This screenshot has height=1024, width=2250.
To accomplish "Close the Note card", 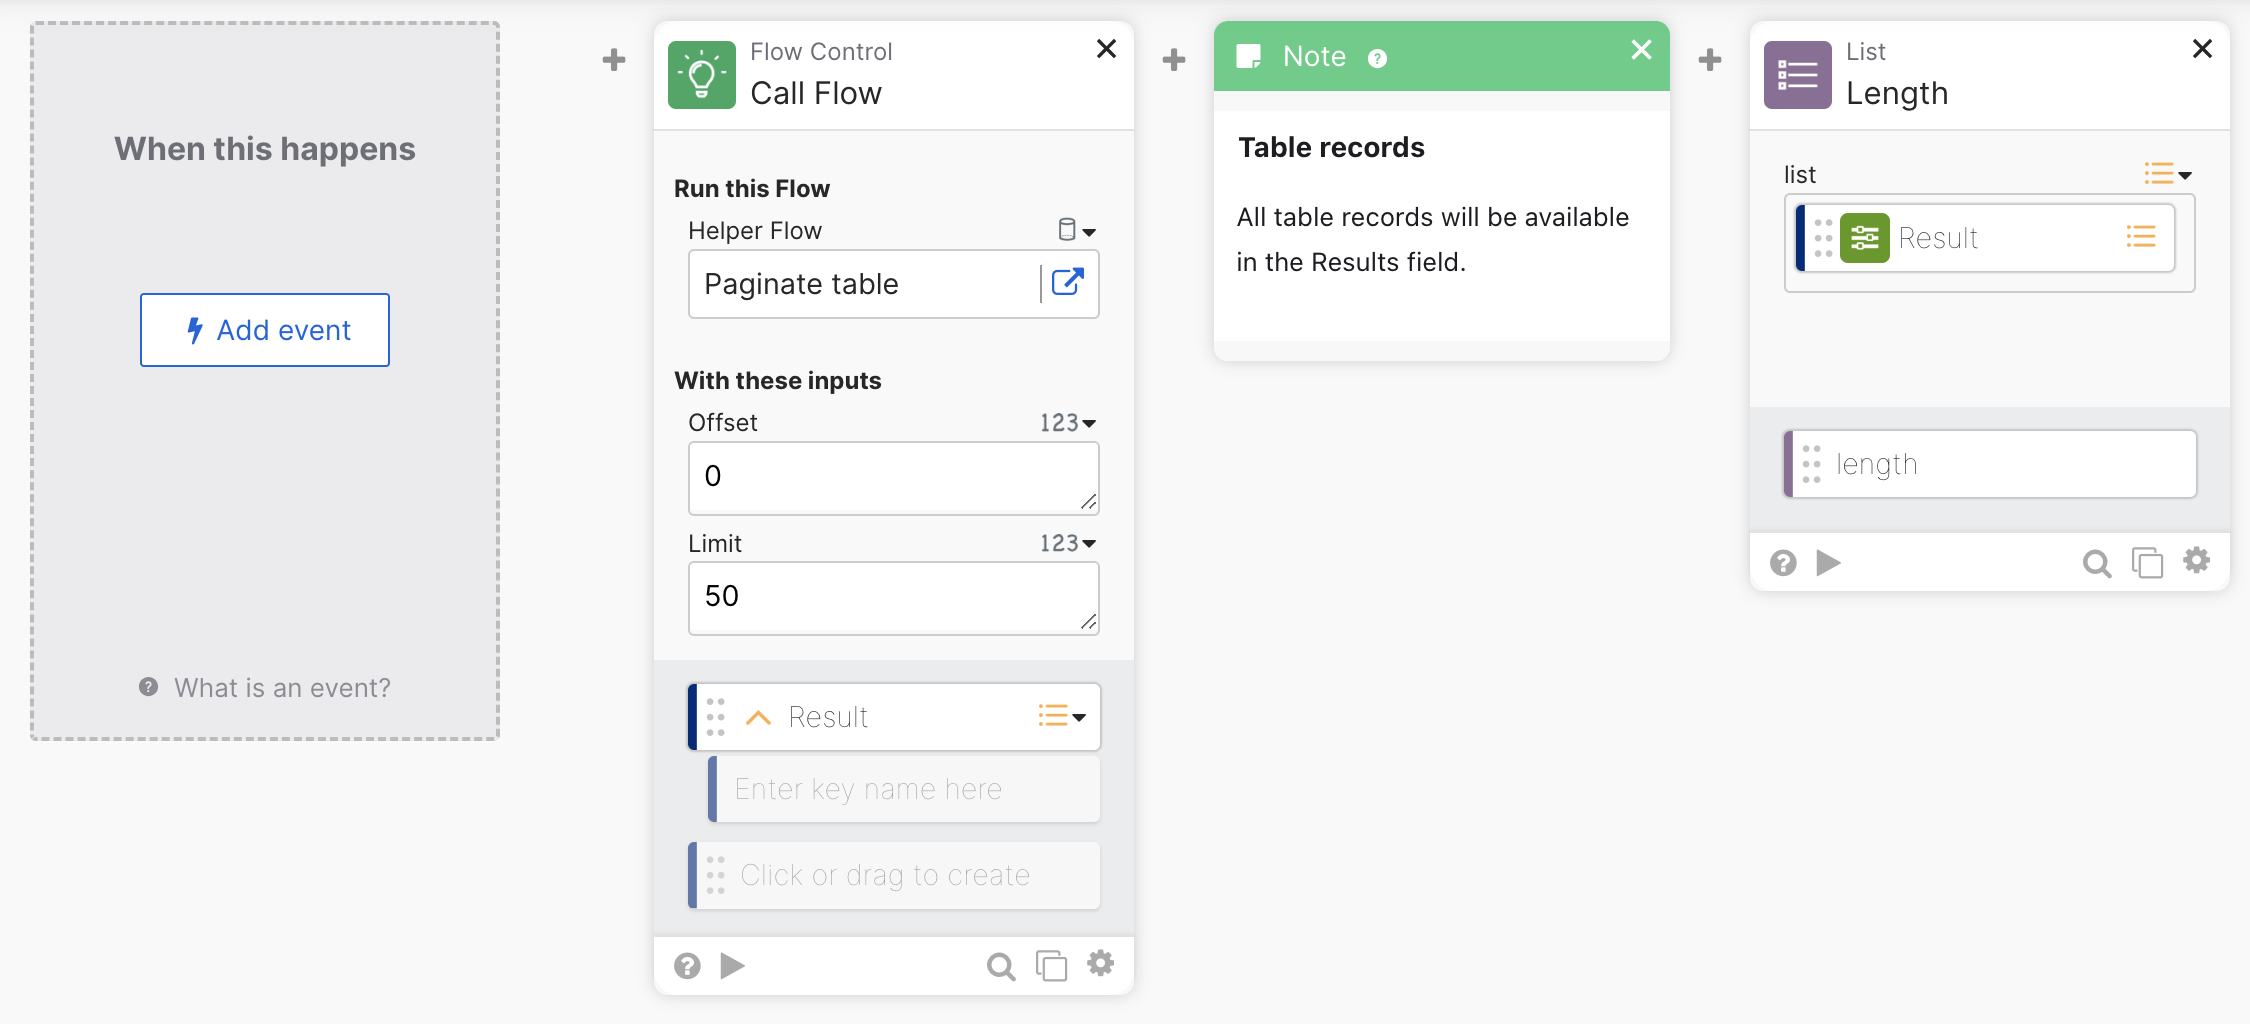I will point(1641,50).
